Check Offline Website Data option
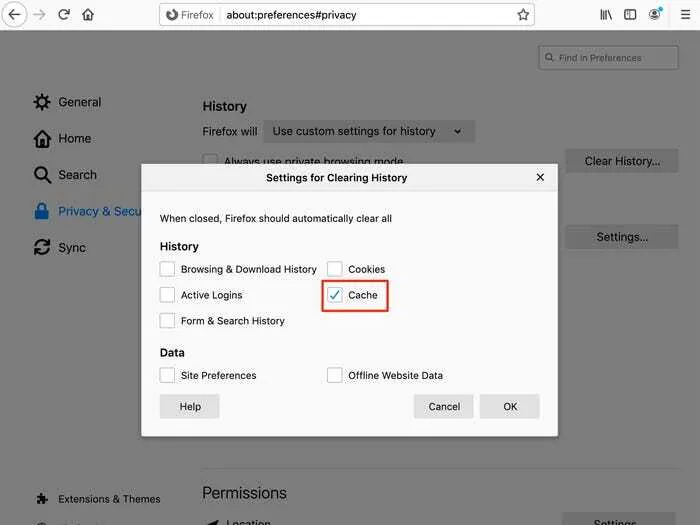 tap(334, 375)
